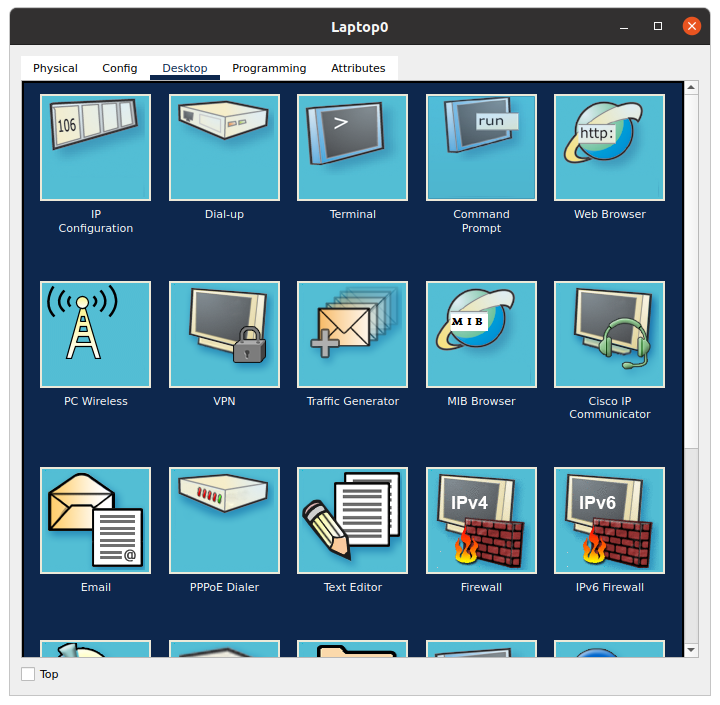Switch to the Config tab

[120, 68]
